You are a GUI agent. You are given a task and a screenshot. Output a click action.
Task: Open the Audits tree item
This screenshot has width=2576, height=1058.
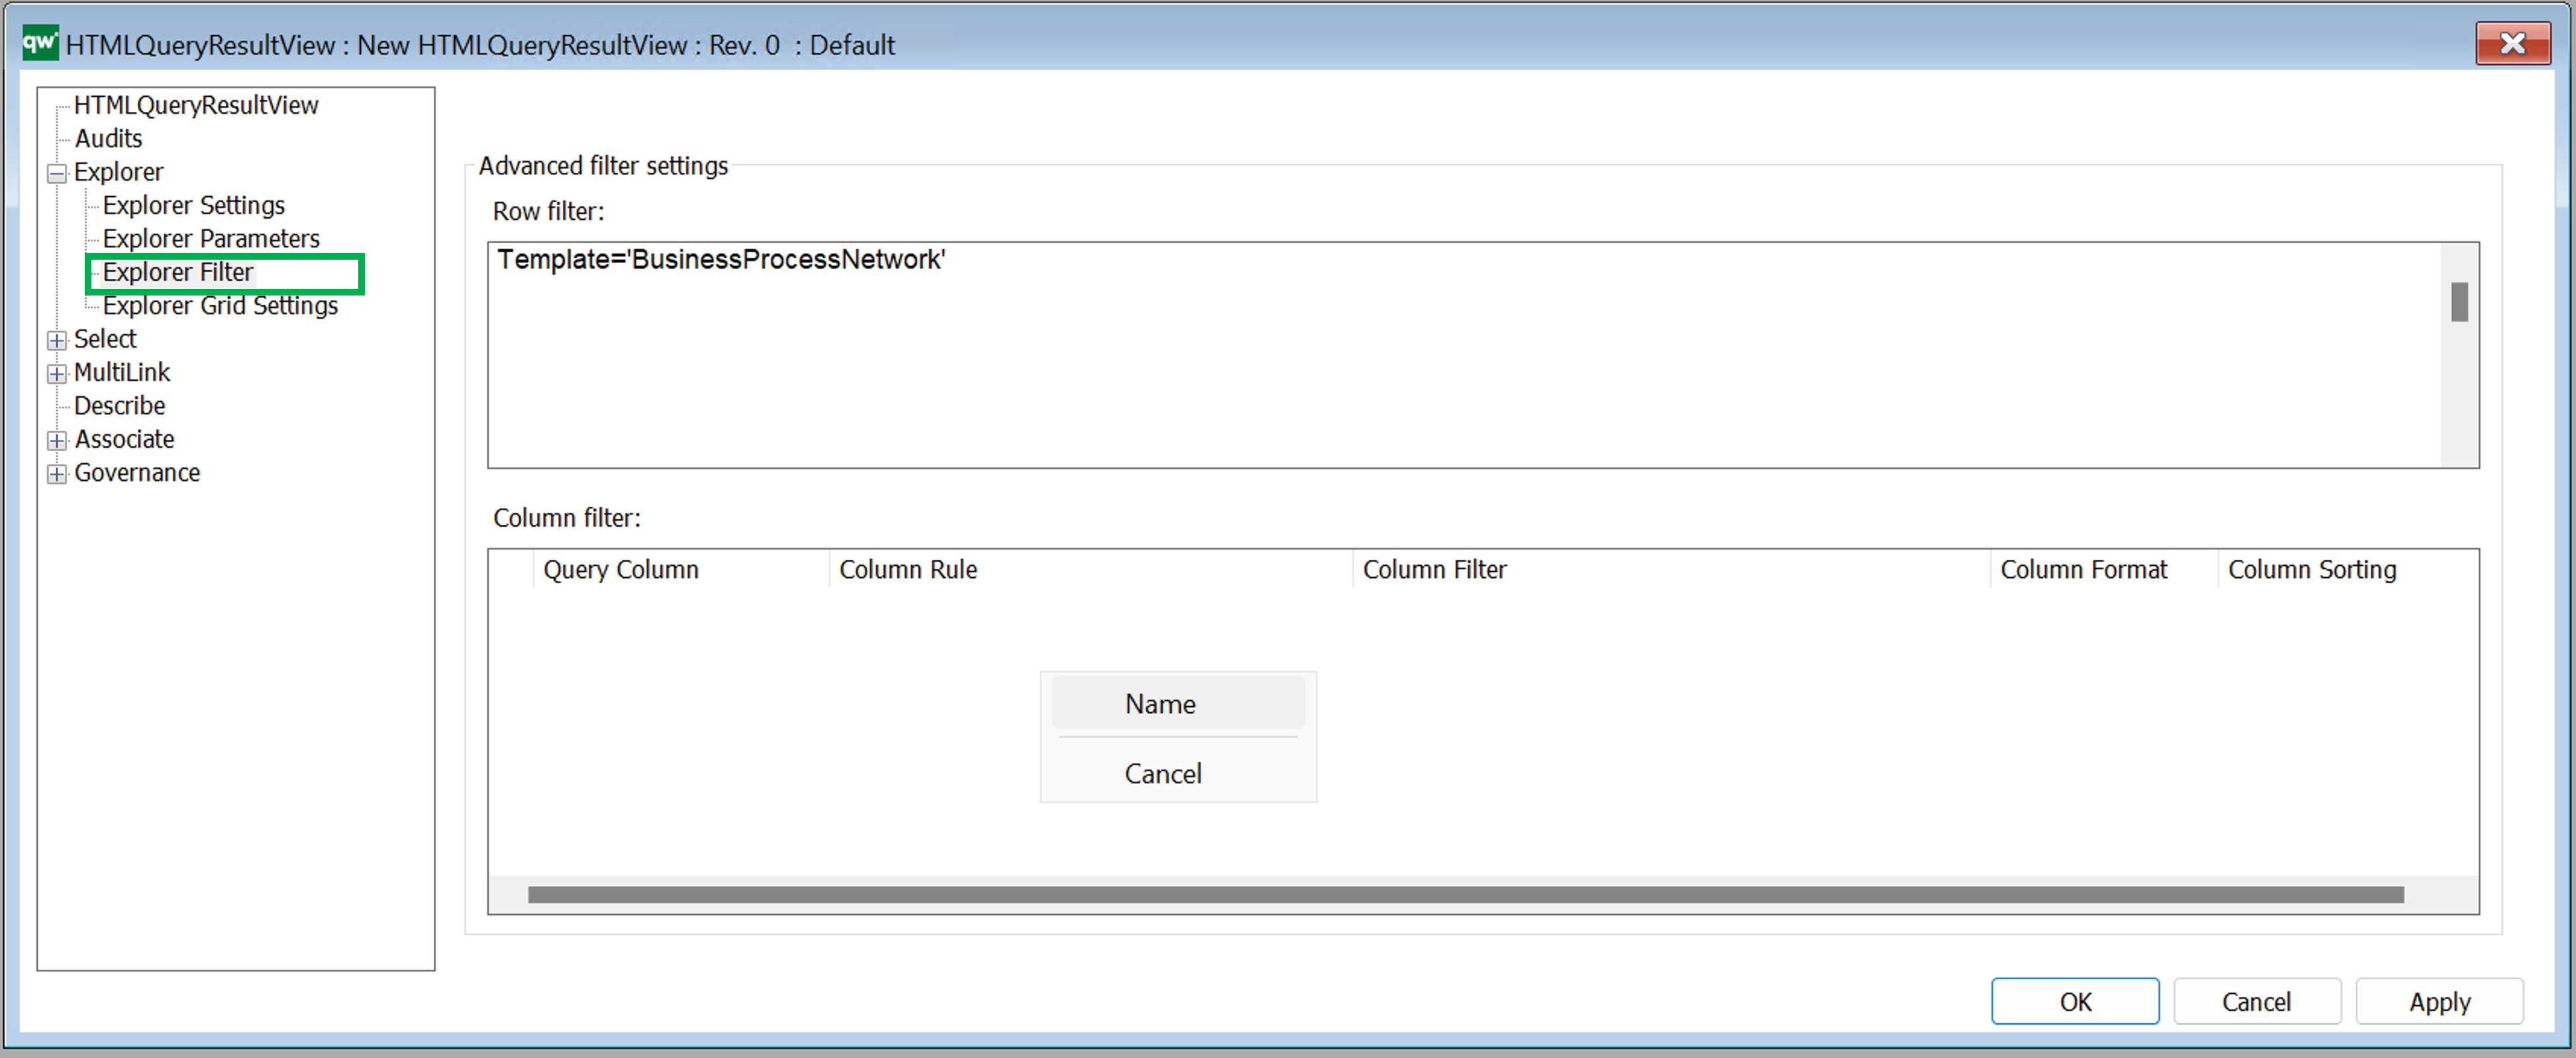[x=108, y=138]
